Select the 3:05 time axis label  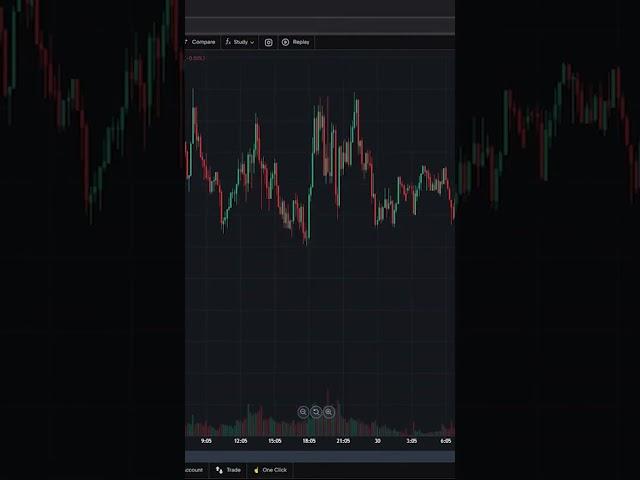click(x=412, y=441)
